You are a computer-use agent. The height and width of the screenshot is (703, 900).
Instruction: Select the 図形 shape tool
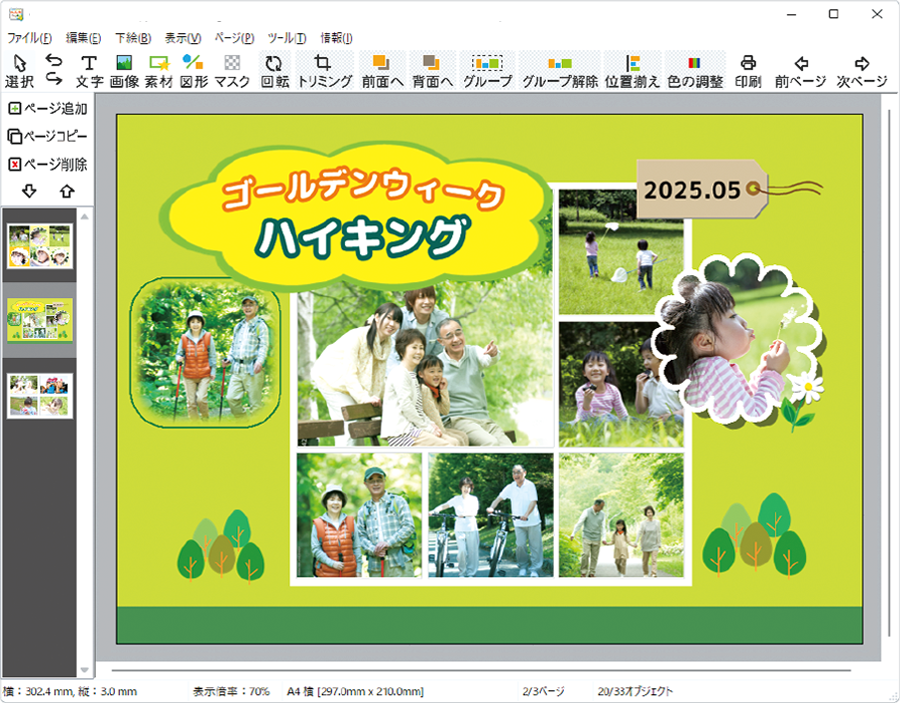193,70
